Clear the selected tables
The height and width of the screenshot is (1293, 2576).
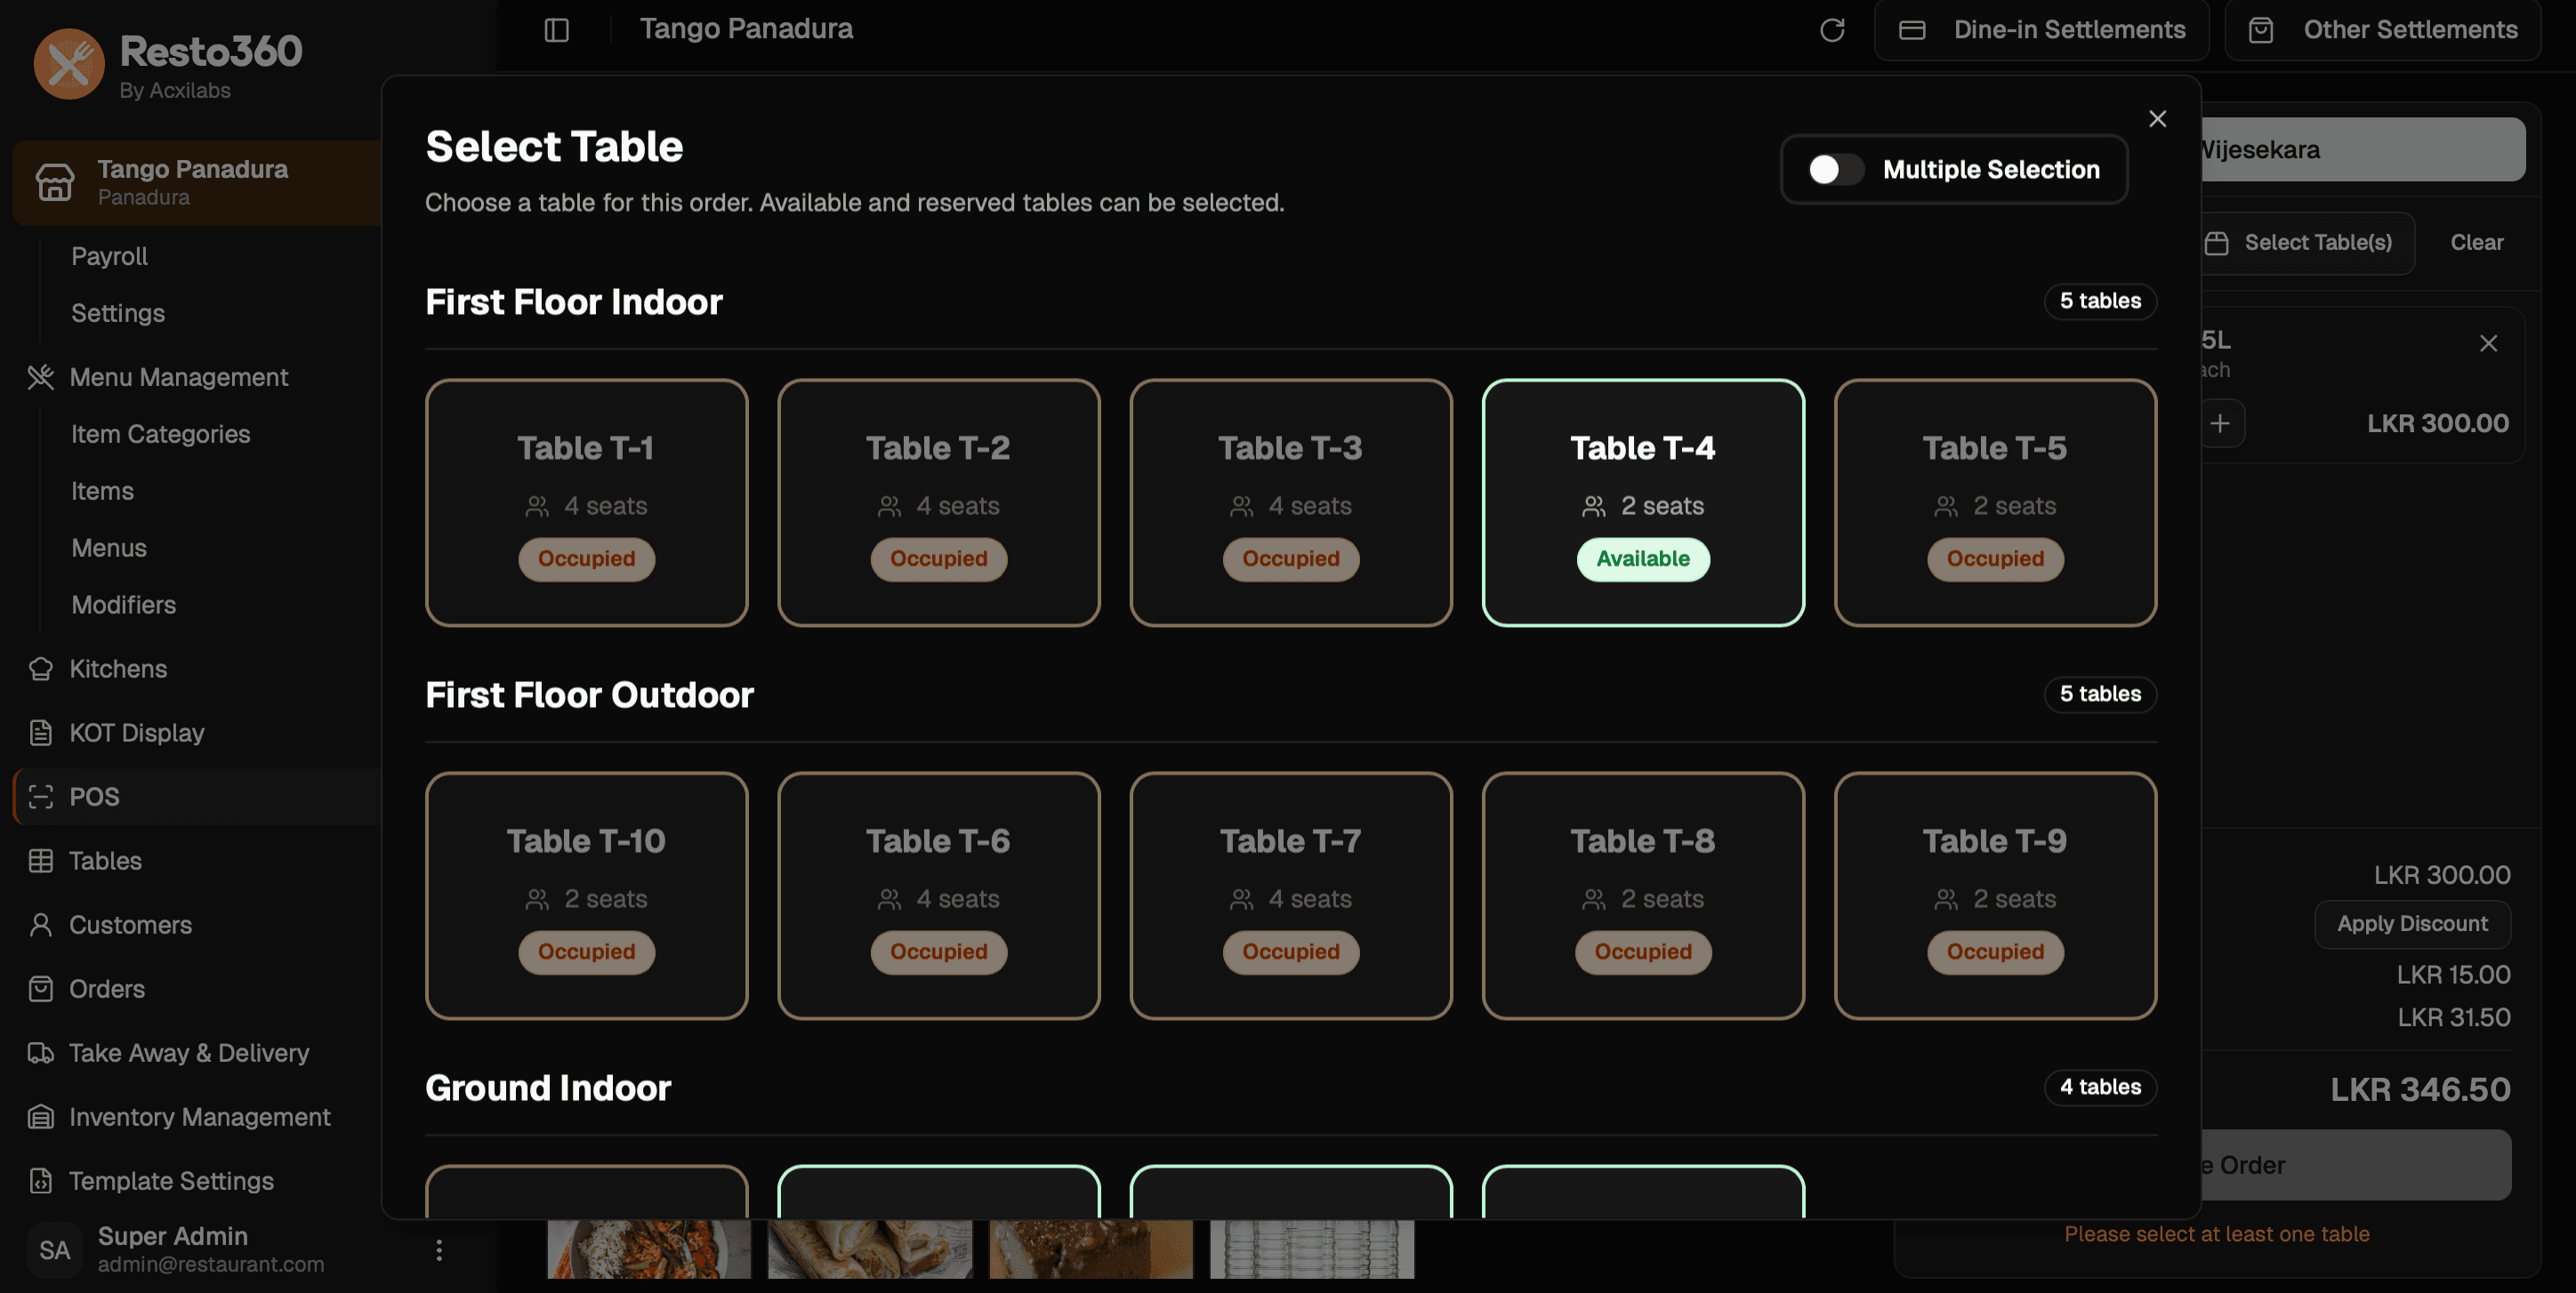pos(2476,242)
